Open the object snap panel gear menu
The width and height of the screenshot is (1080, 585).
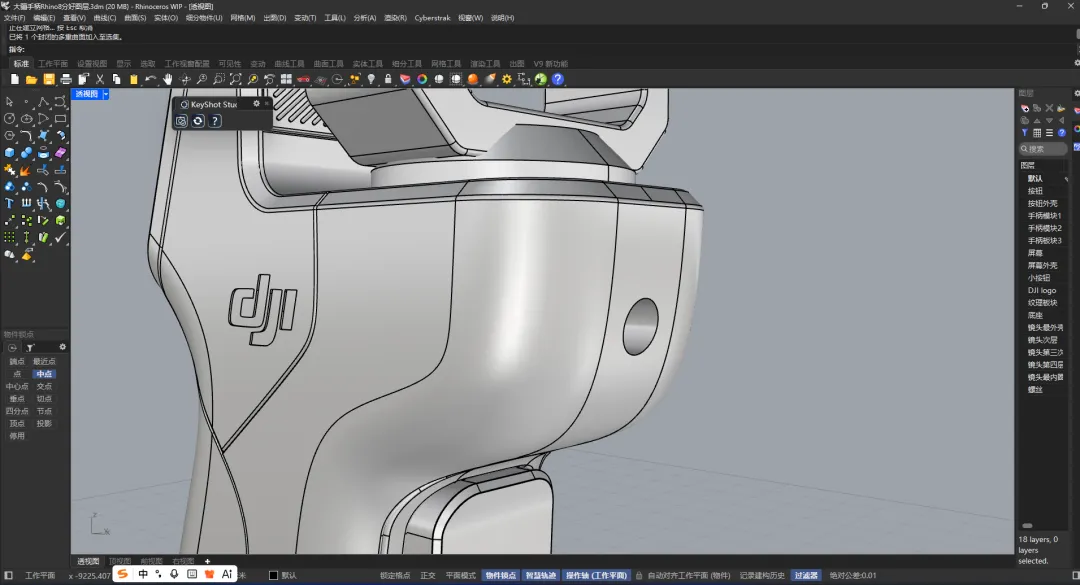tap(62, 347)
